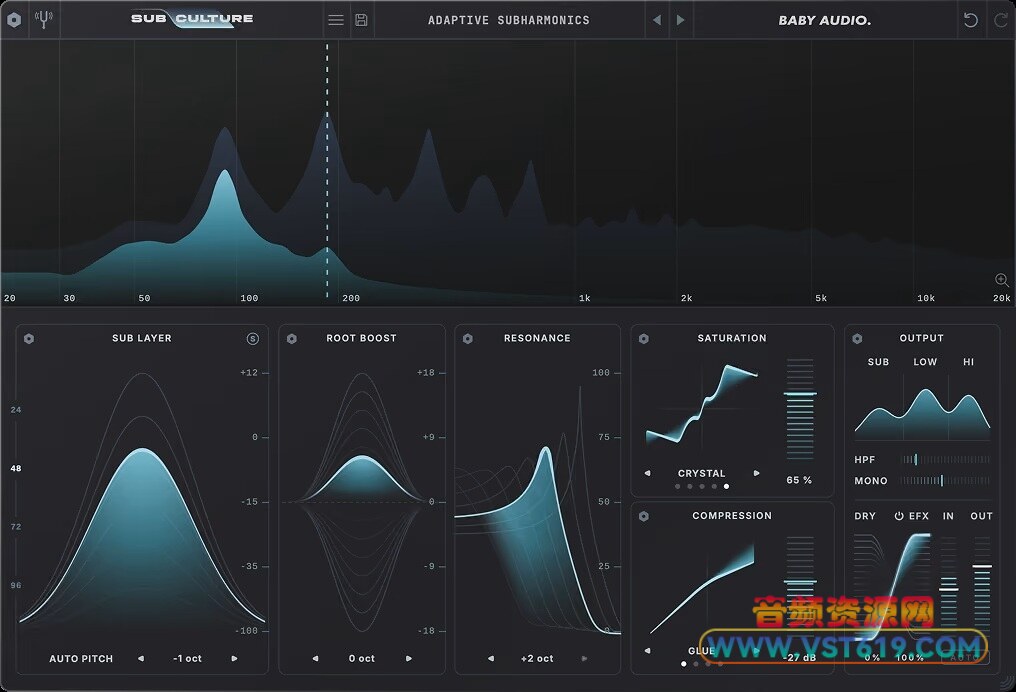
Task: Click the OUT level meter slider
Action: pyautogui.click(x=982, y=586)
